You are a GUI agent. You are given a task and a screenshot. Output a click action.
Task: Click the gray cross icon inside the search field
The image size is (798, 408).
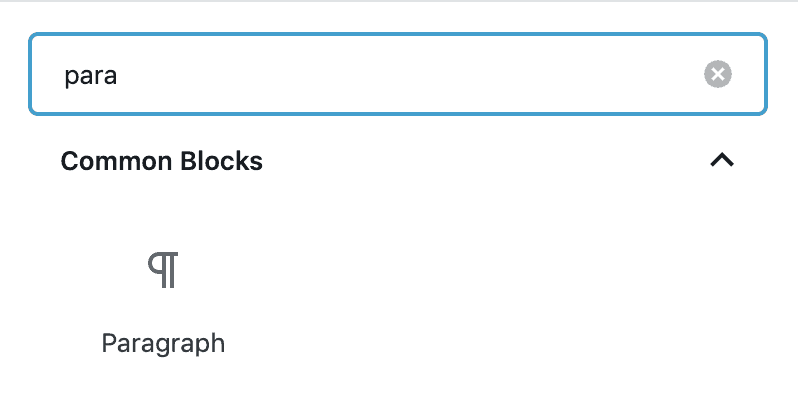click(718, 74)
